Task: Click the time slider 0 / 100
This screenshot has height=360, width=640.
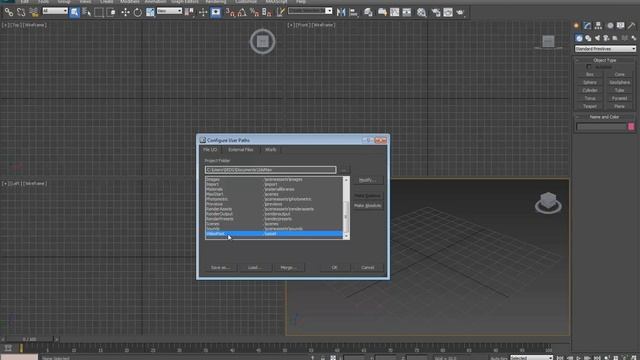Action: (29, 339)
